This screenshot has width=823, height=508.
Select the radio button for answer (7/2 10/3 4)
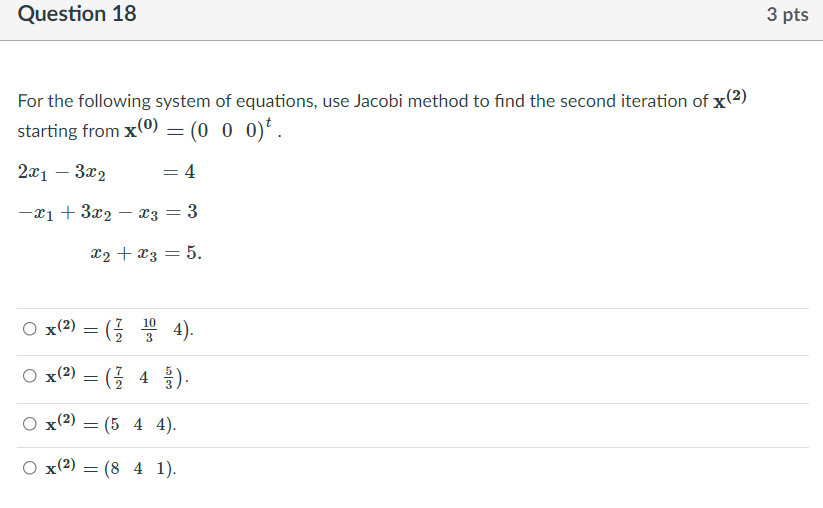[x=30, y=329]
